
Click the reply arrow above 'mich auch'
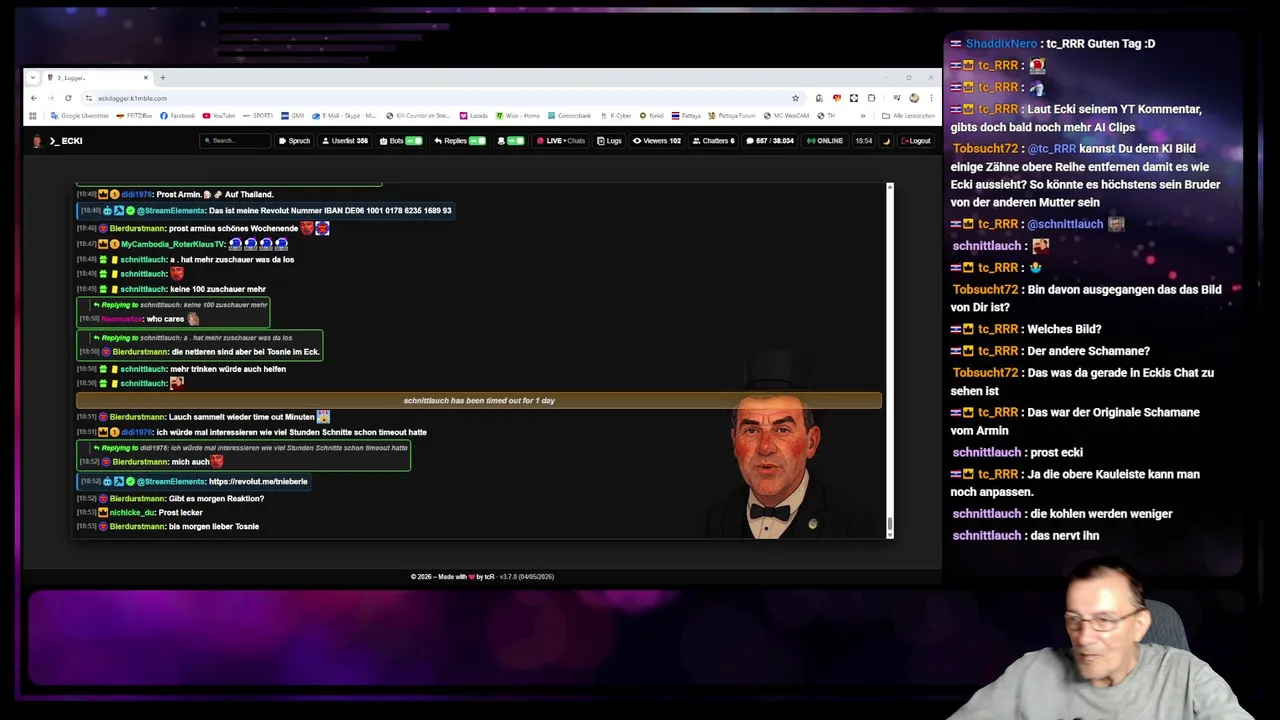[x=96, y=448]
